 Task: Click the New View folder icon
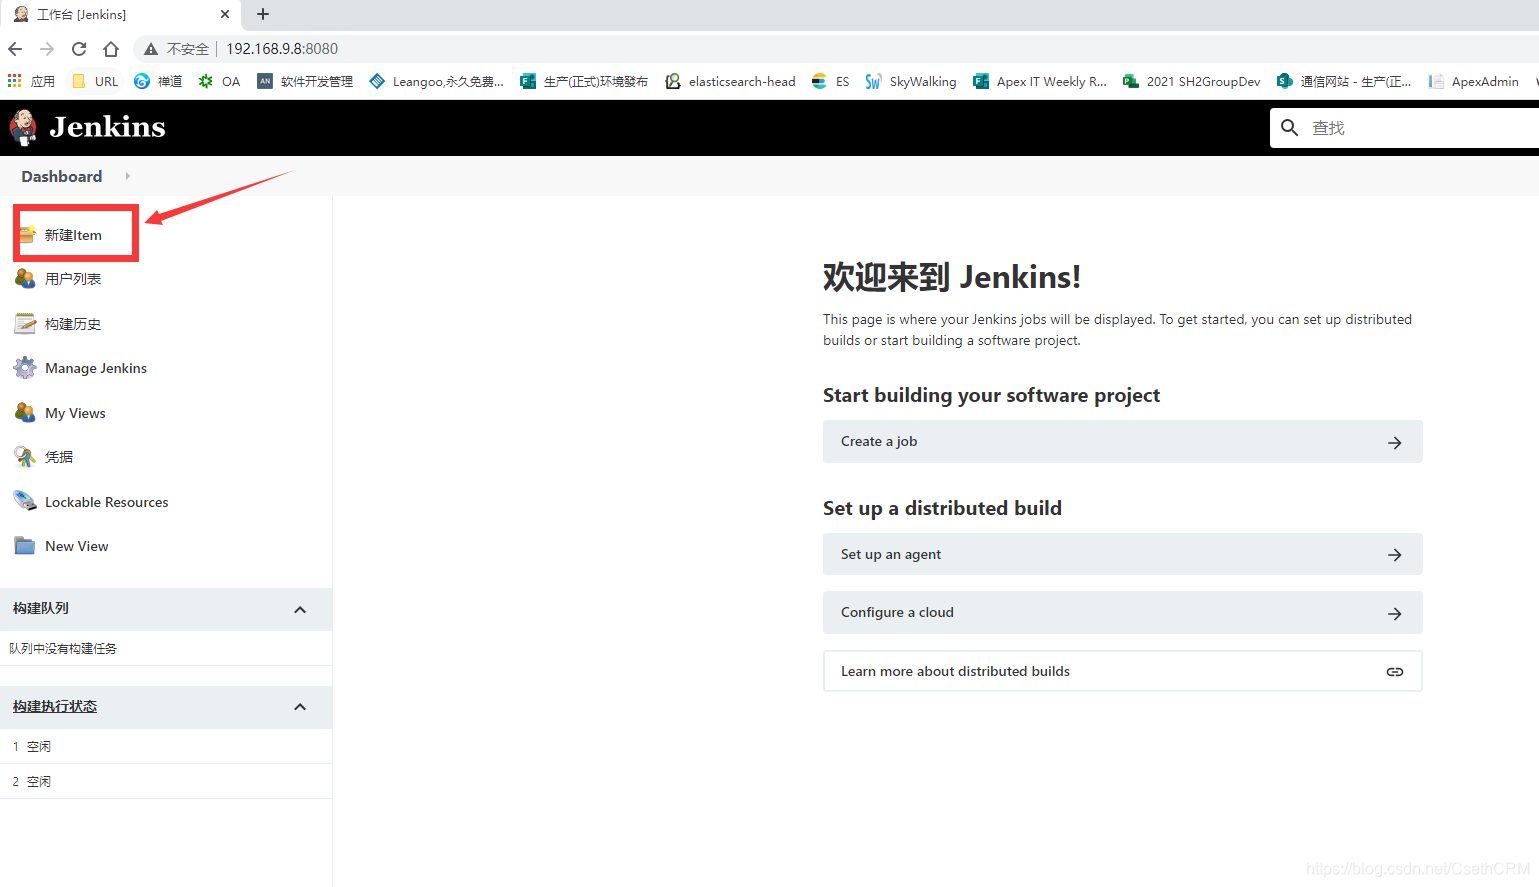pos(25,546)
